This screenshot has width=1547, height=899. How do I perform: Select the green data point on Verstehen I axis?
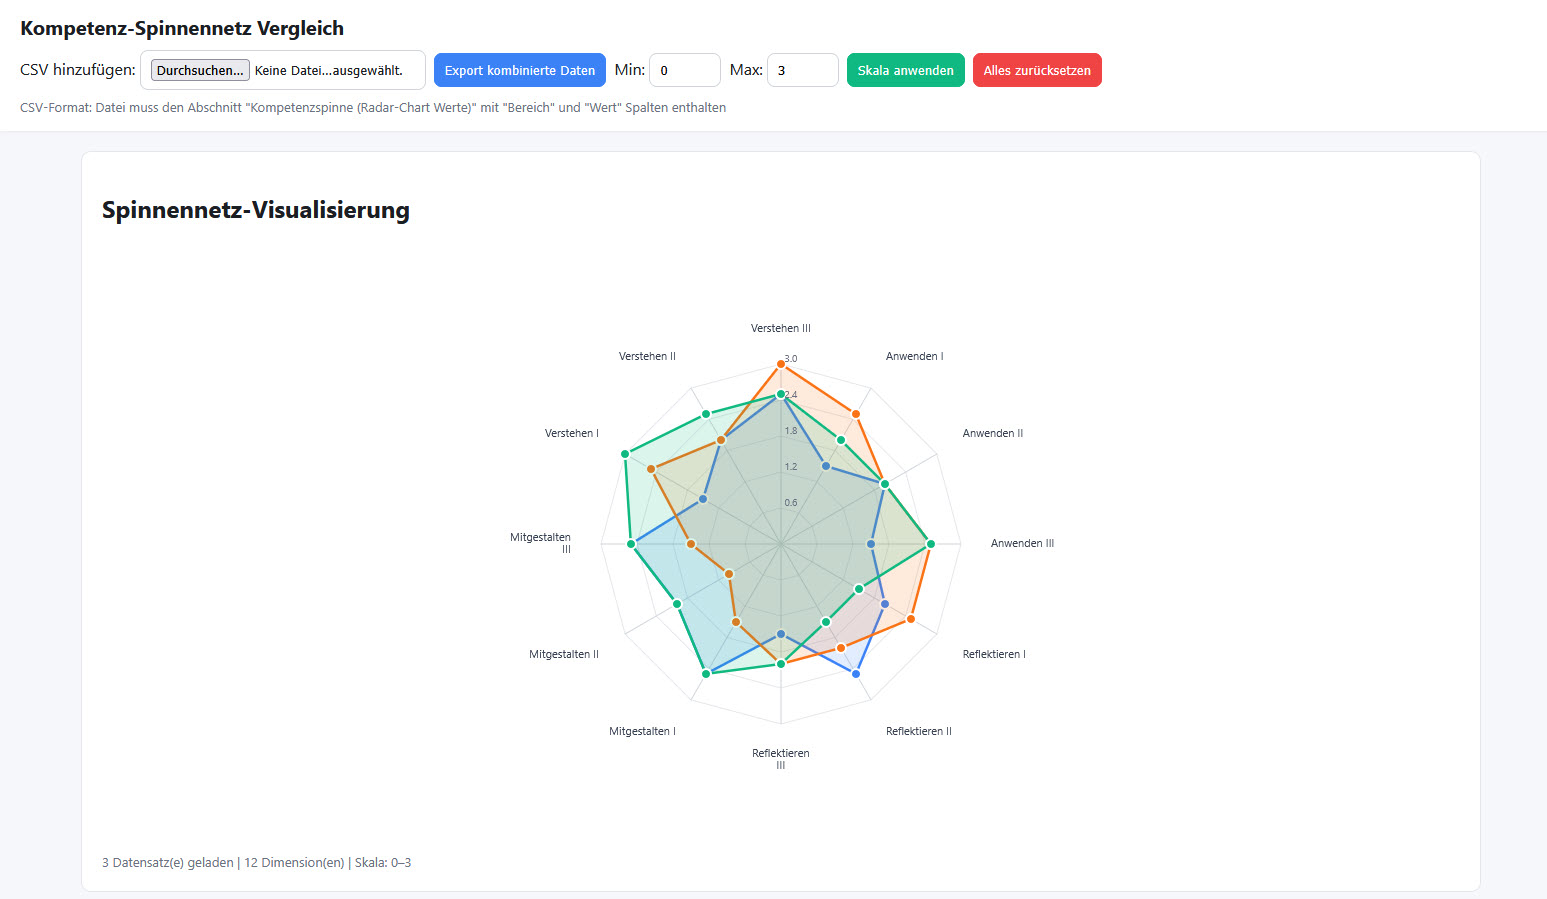tap(625, 454)
